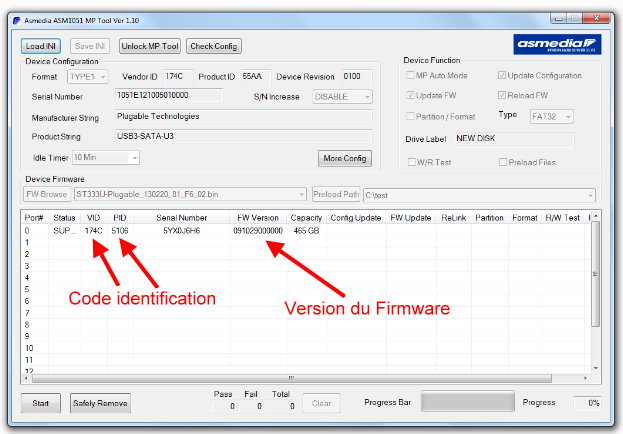The image size is (623, 434).
Task: Click the Progress Bar indicator
Action: 468,401
